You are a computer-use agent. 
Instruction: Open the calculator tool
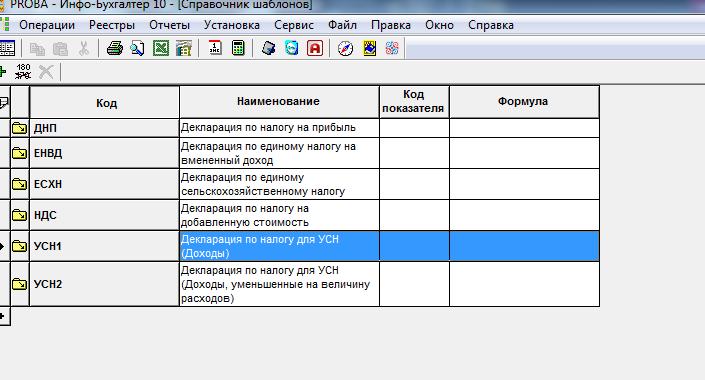click(x=238, y=48)
